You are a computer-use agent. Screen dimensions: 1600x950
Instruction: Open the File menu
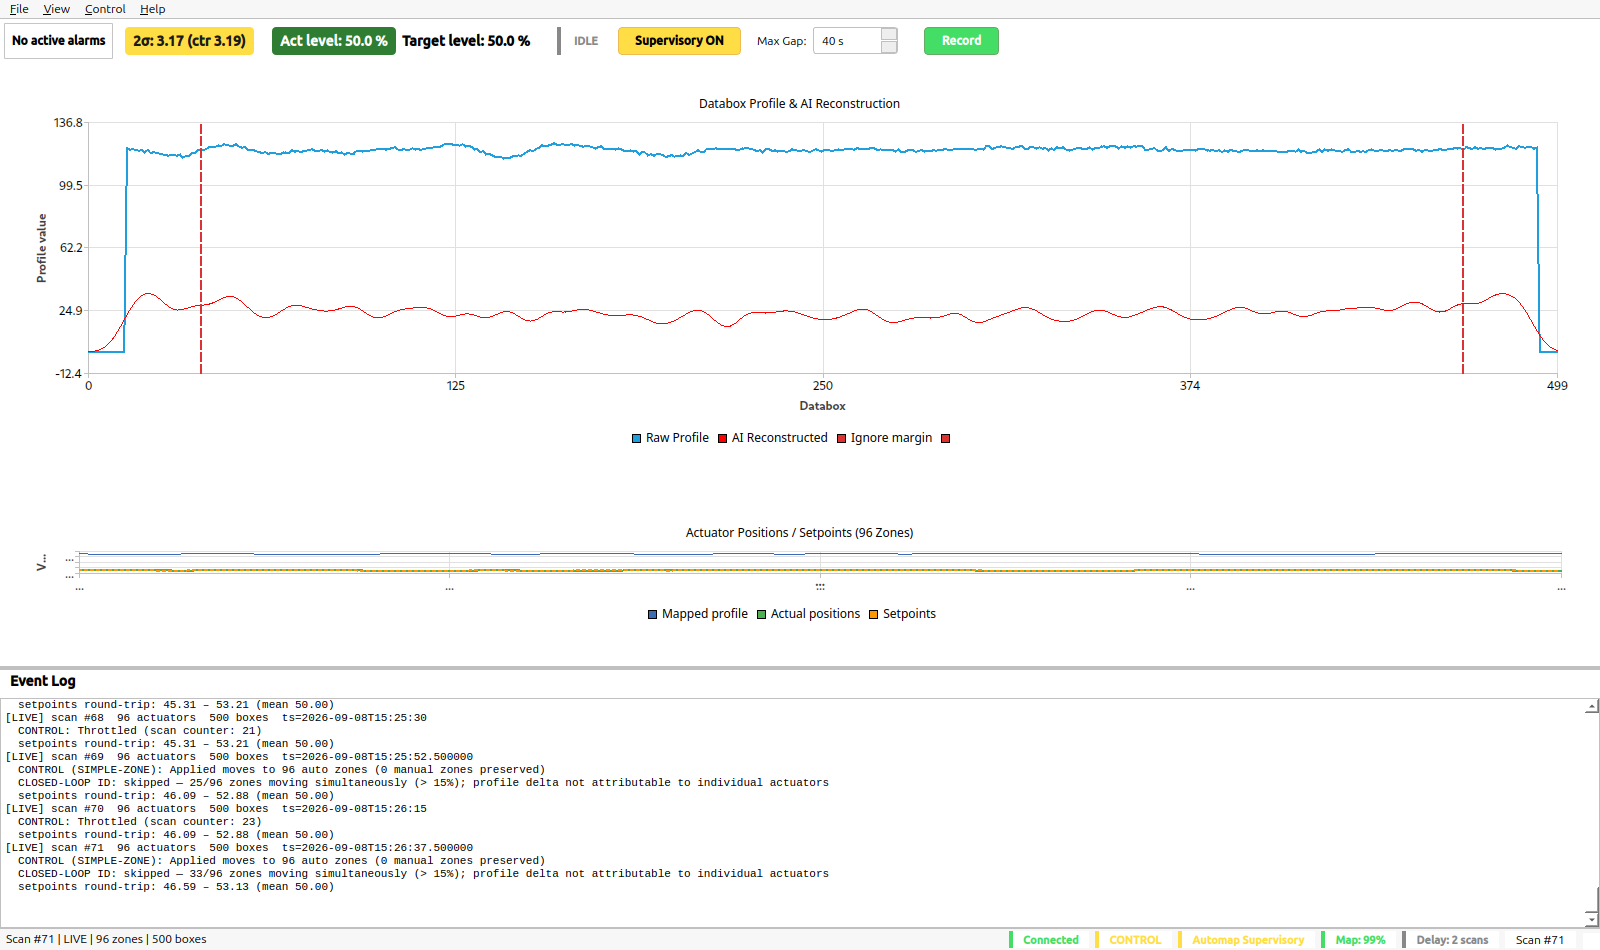click(19, 9)
